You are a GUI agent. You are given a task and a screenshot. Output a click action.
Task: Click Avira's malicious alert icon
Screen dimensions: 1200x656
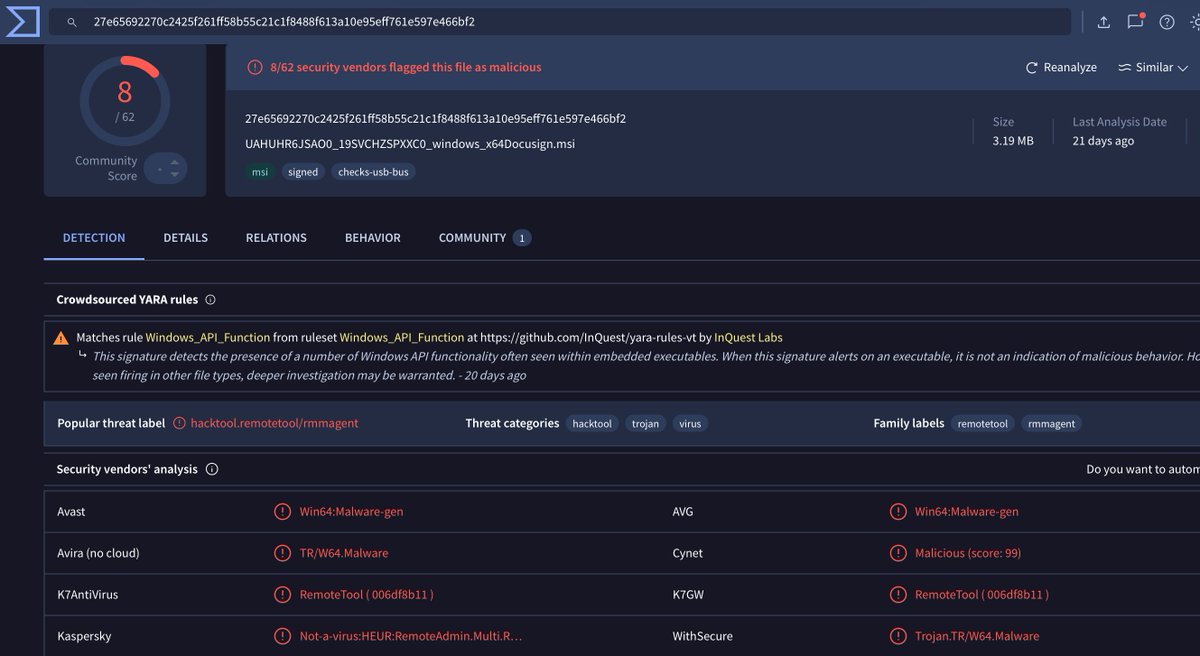(283, 553)
